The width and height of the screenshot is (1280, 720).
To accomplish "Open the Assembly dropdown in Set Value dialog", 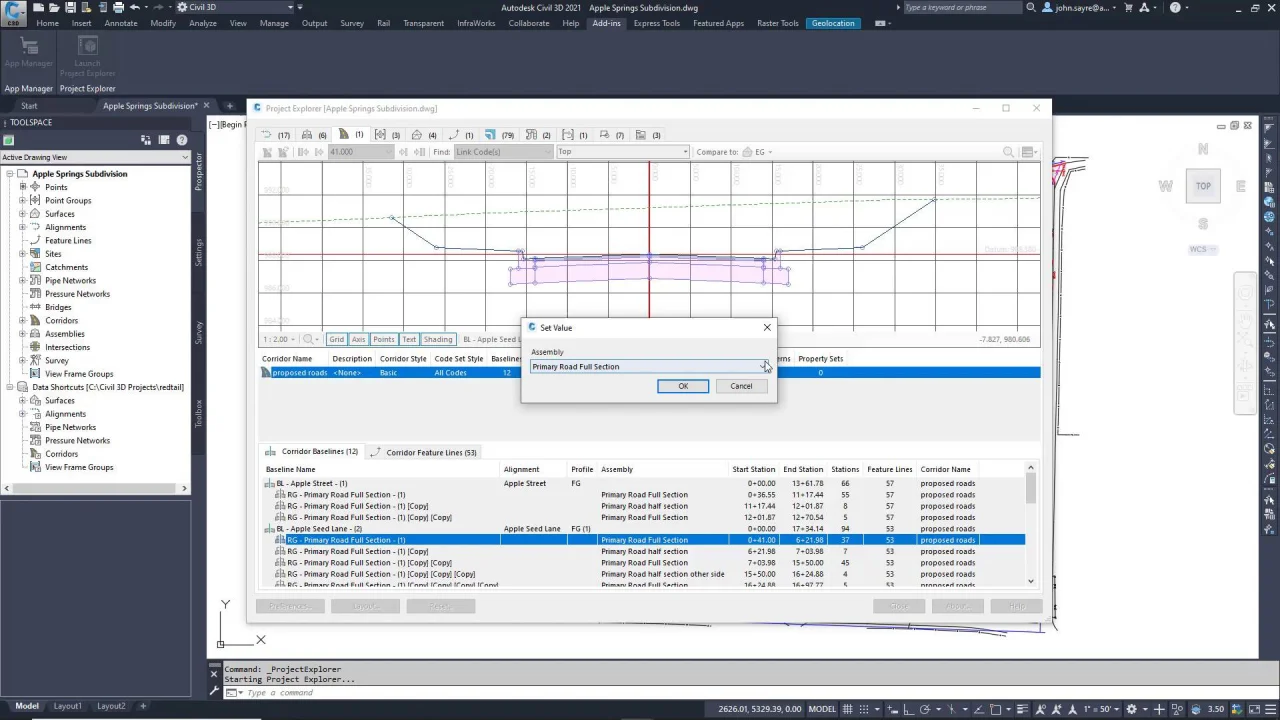I will coord(765,366).
